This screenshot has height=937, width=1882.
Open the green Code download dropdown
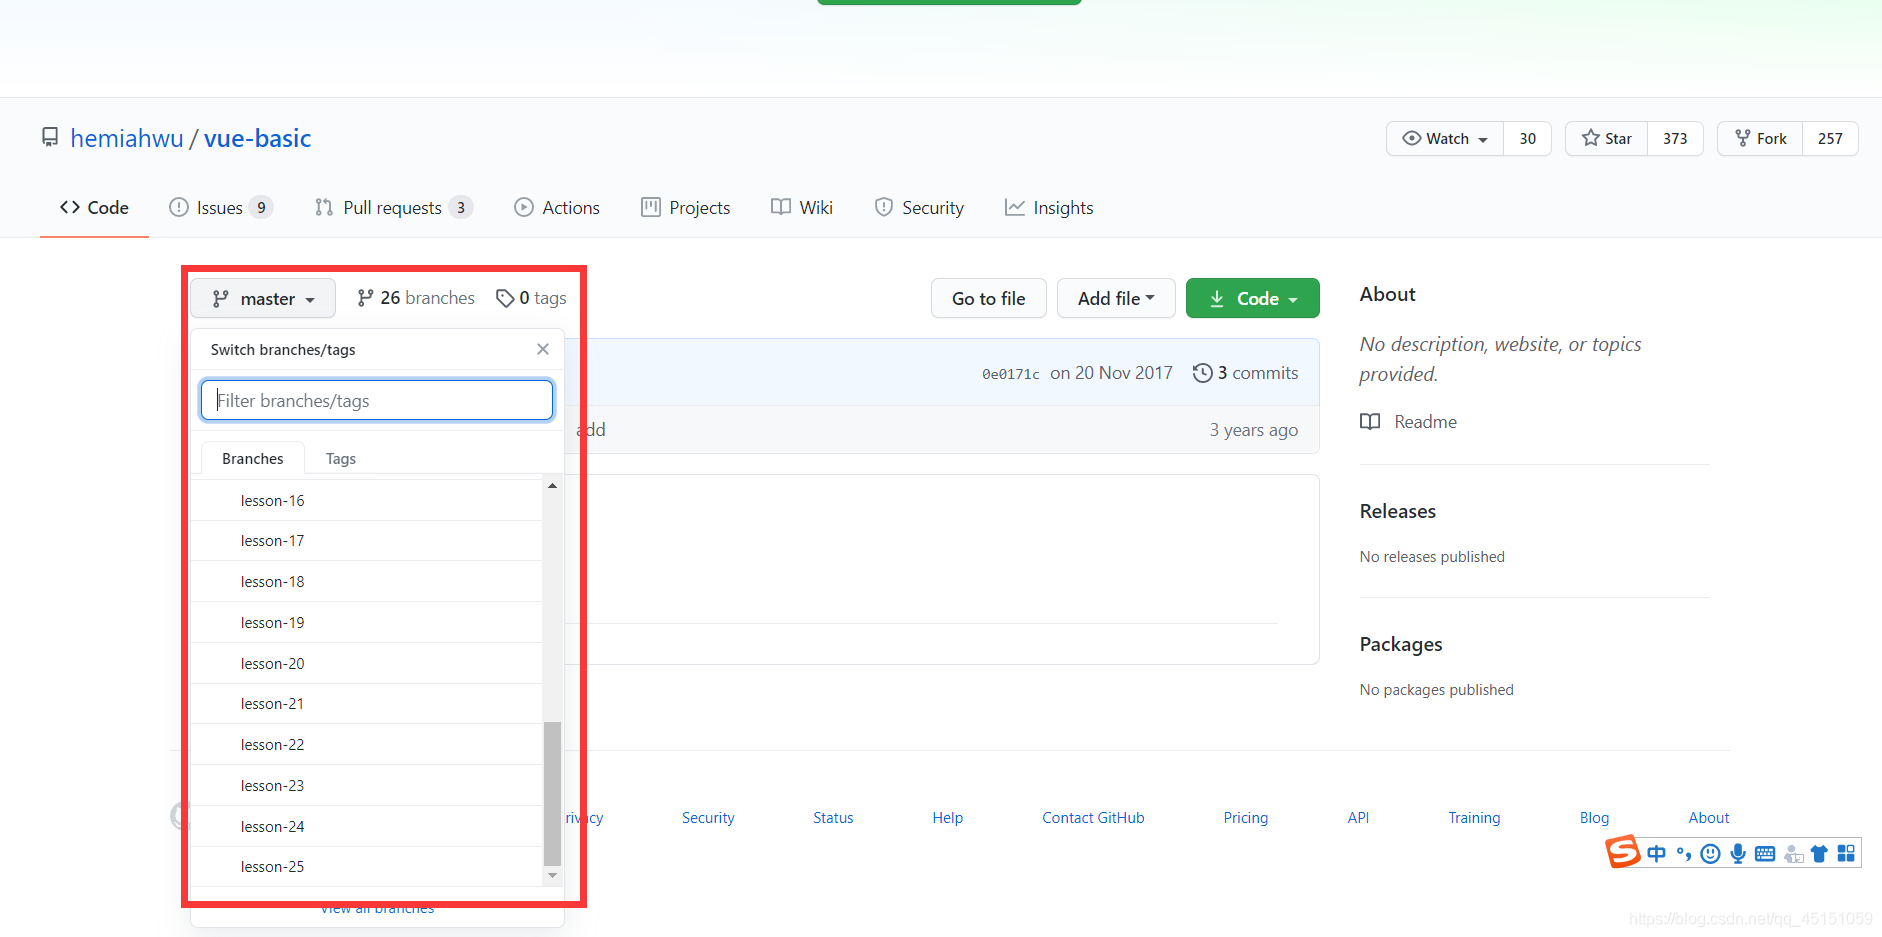(1252, 298)
